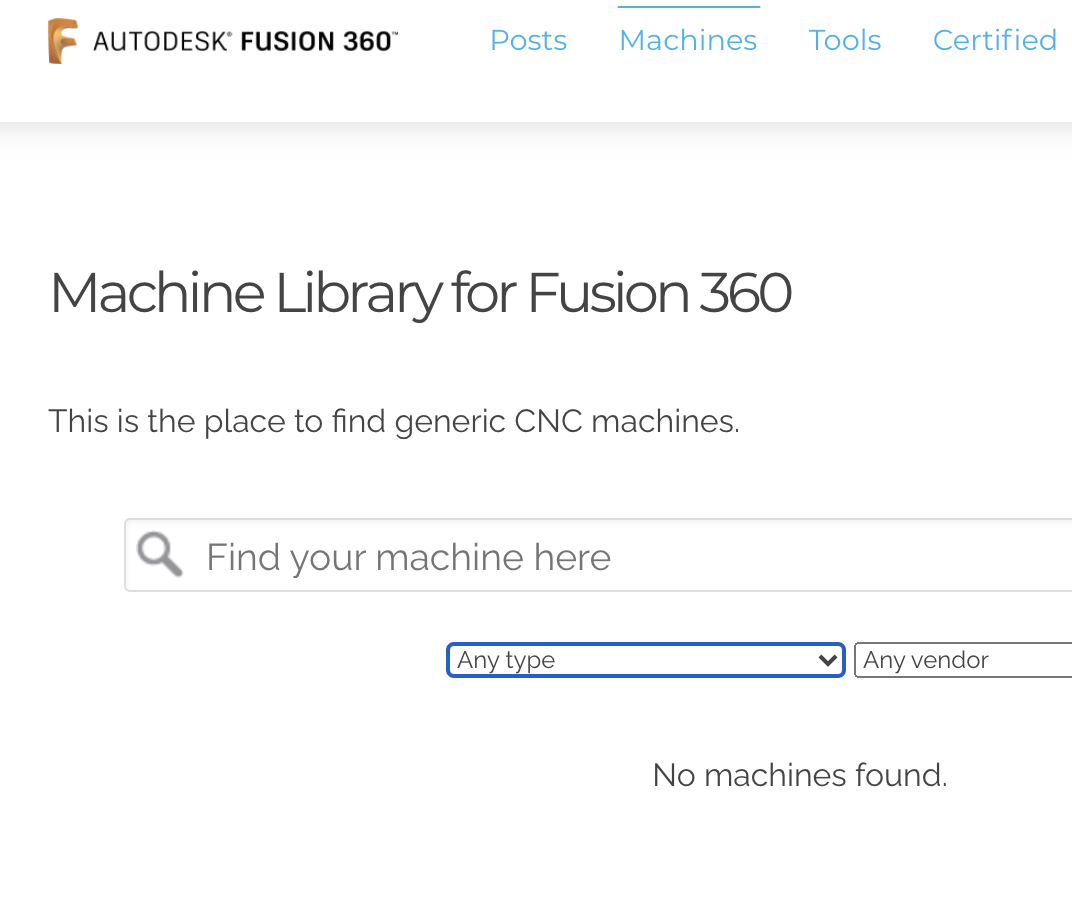Open the Certified page from the navigation
Image resolution: width=1072 pixels, height=902 pixels.
pos(994,40)
